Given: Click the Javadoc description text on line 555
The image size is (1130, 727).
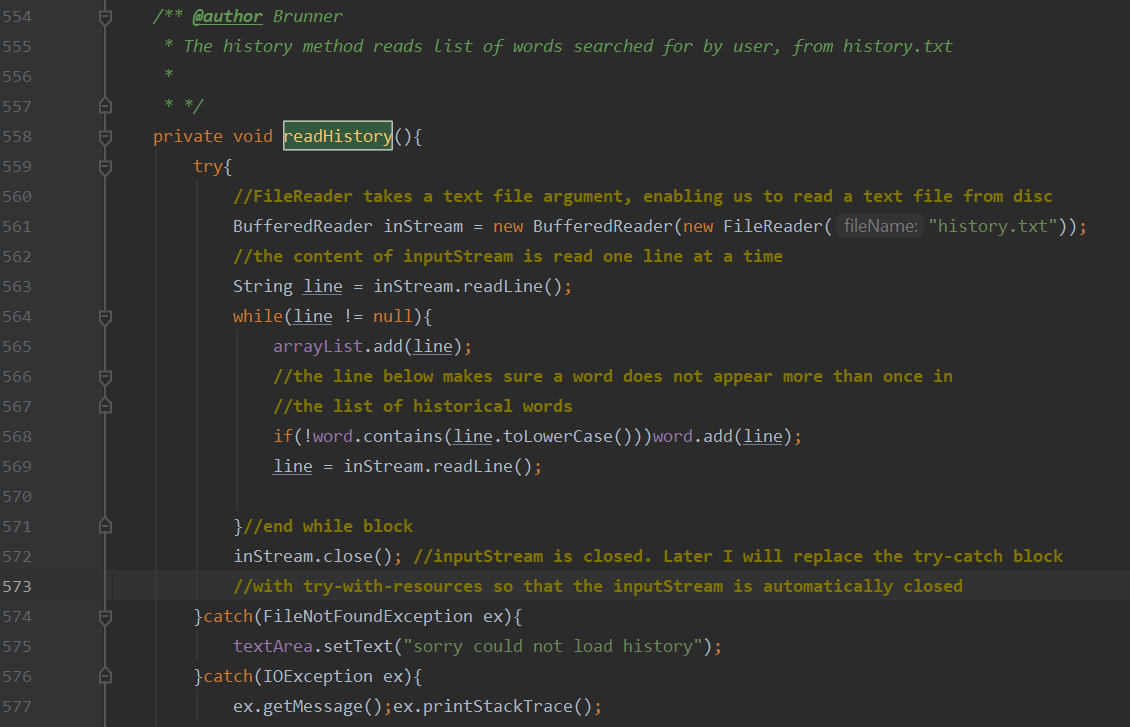Looking at the screenshot, I should 568,46.
